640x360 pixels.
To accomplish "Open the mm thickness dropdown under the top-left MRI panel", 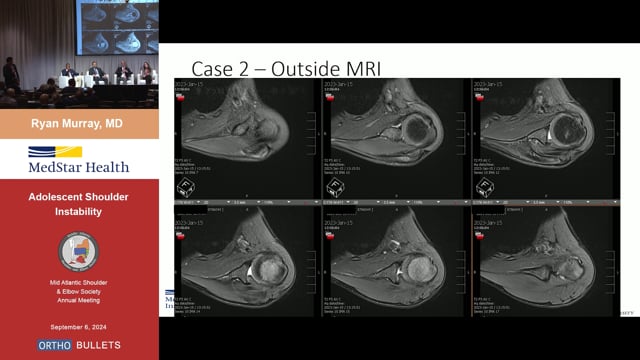I will click(247, 202).
